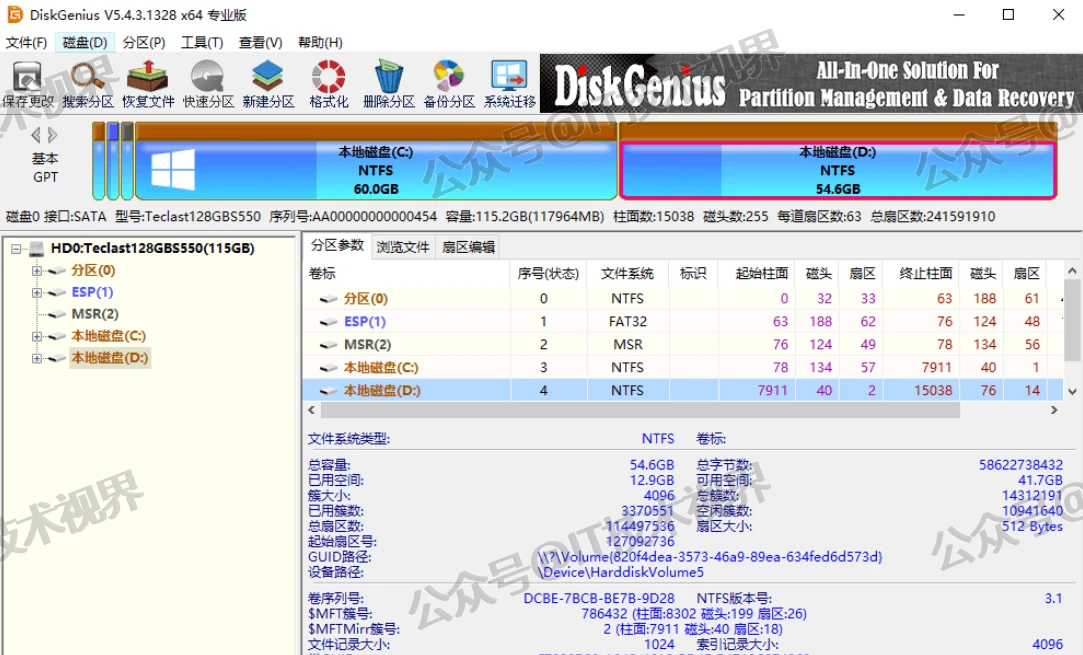Open the 查看(V) menu
This screenshot has height=655, width=1083.
(260, 43)
